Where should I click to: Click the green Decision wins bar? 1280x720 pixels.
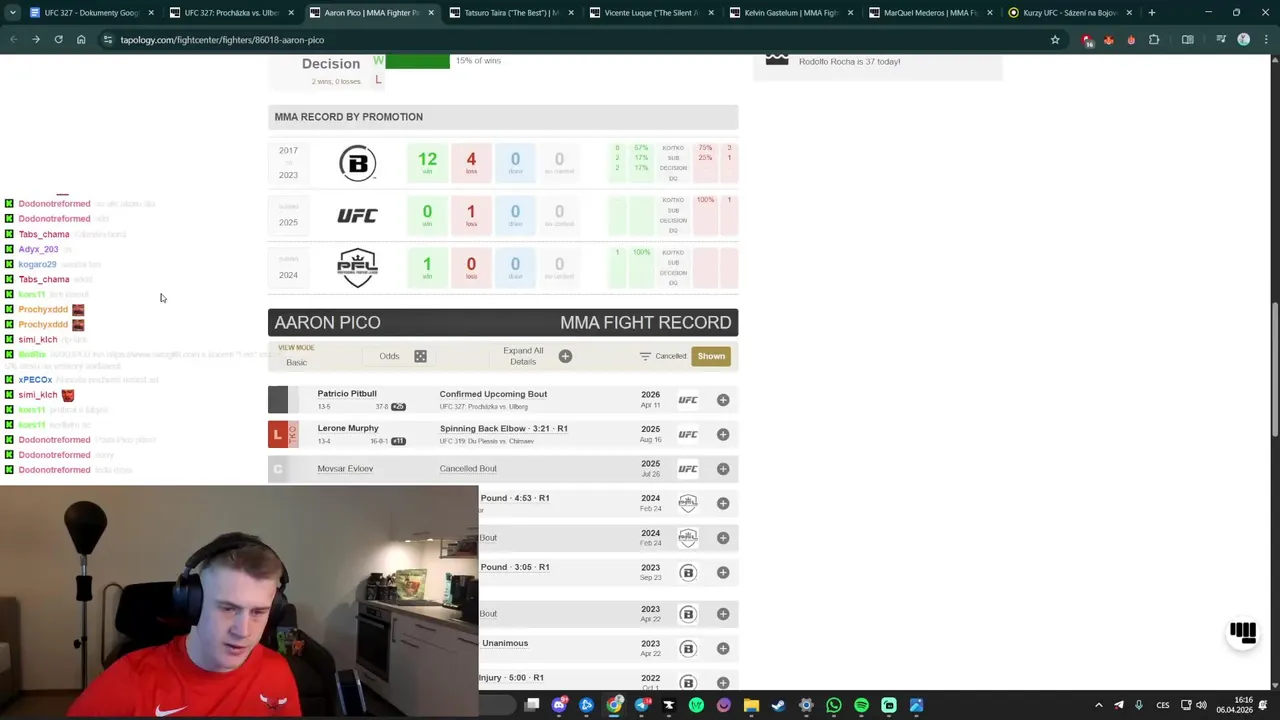(418, 62)
